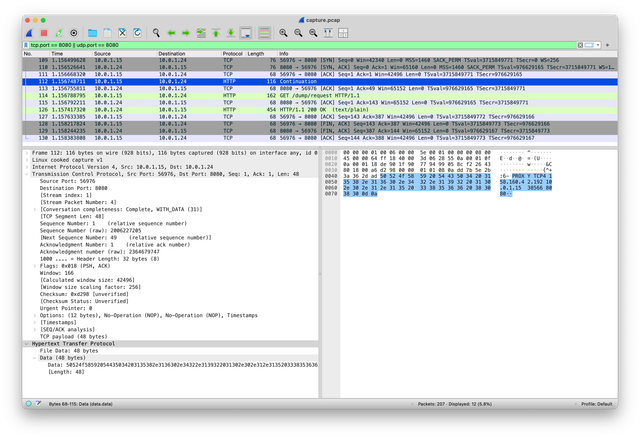Sort packets by the Protocol column

[232, 53]
